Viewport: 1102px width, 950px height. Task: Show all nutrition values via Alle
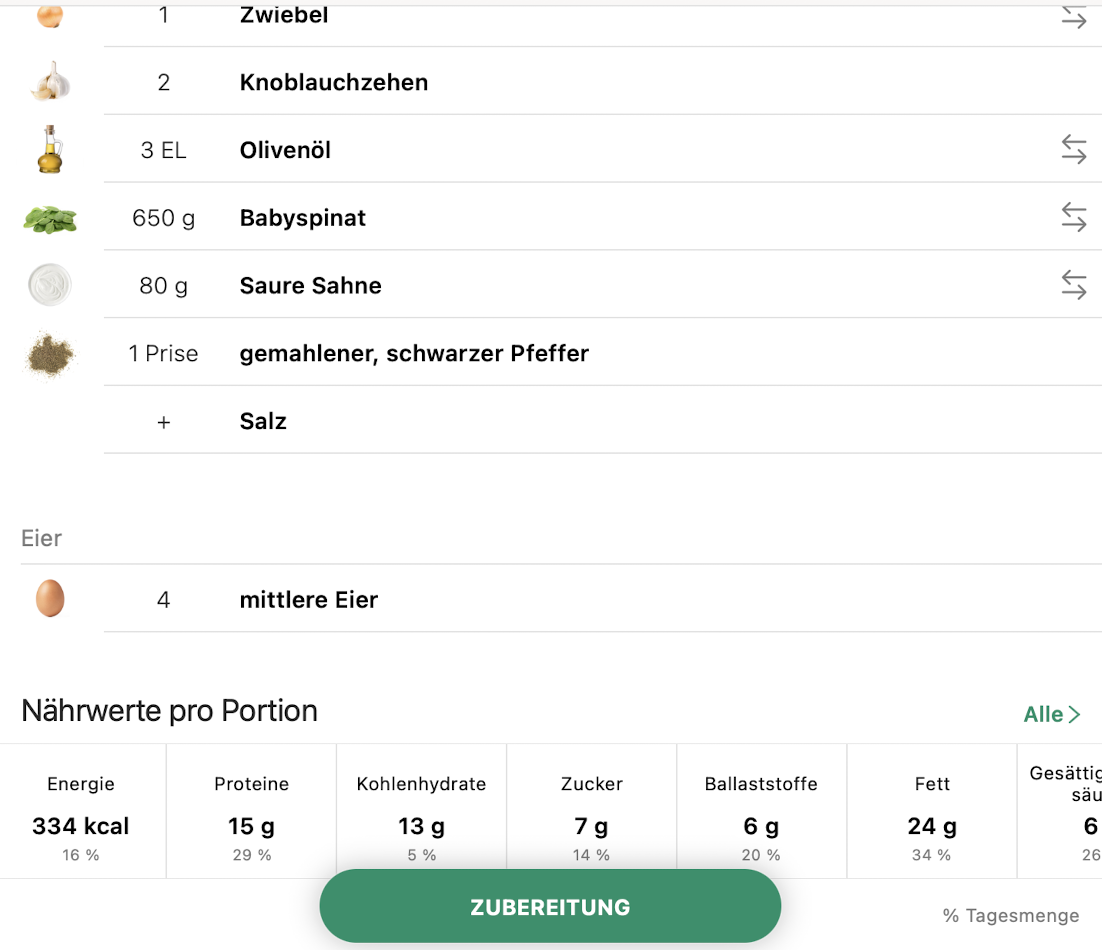pyautogui.click(x=1043, y=714)
